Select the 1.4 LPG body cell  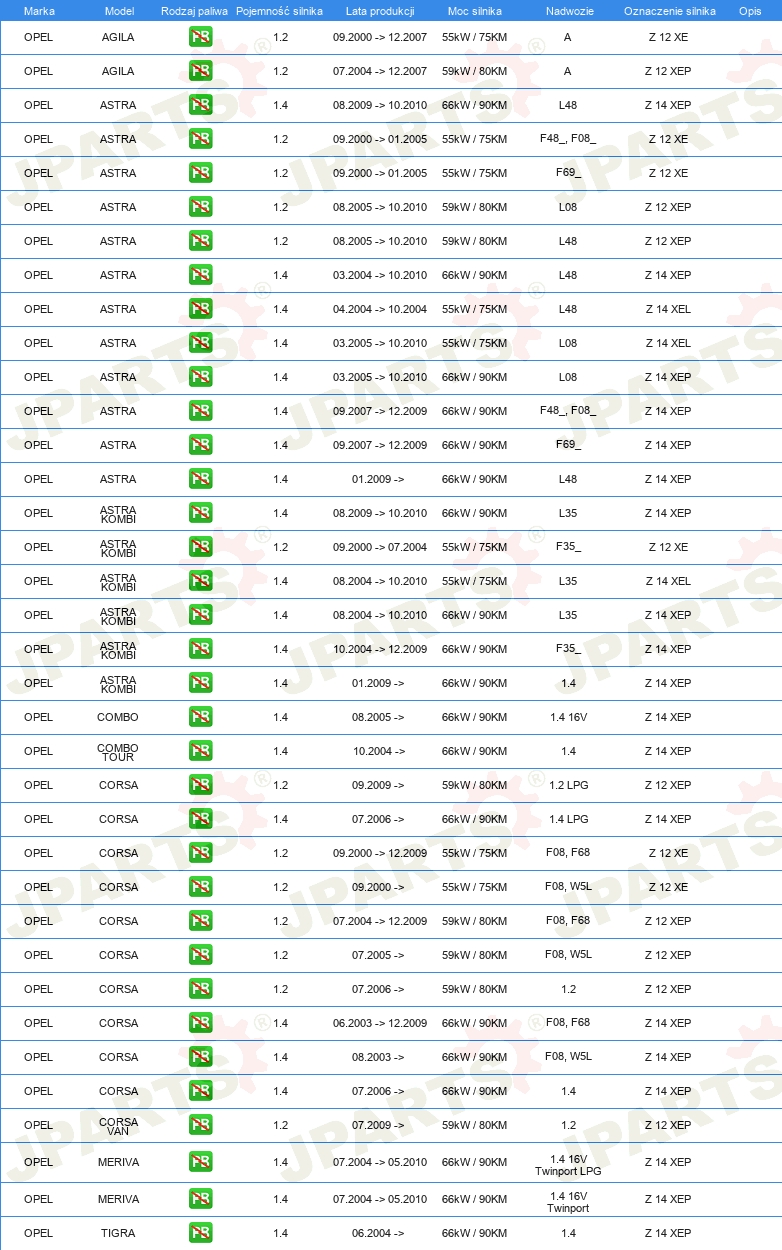(x=568, y=819)
